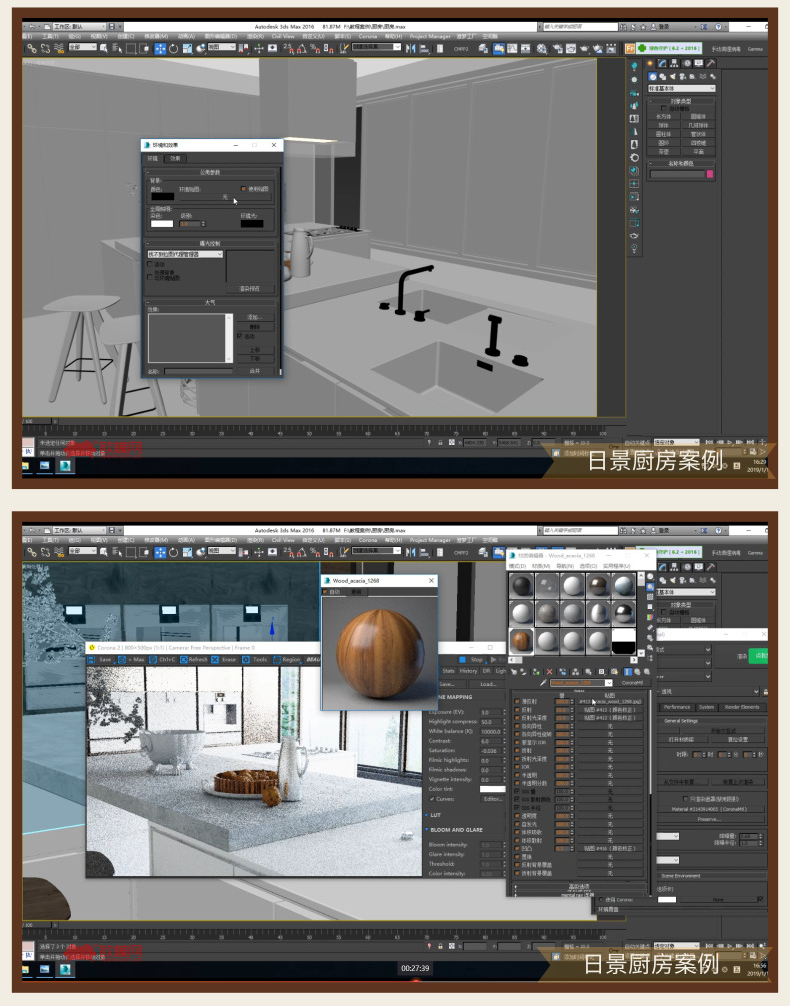Click Get Material icon in Material Editor
The width and height of the screenshot is (790, 1006).
point(514,672)
